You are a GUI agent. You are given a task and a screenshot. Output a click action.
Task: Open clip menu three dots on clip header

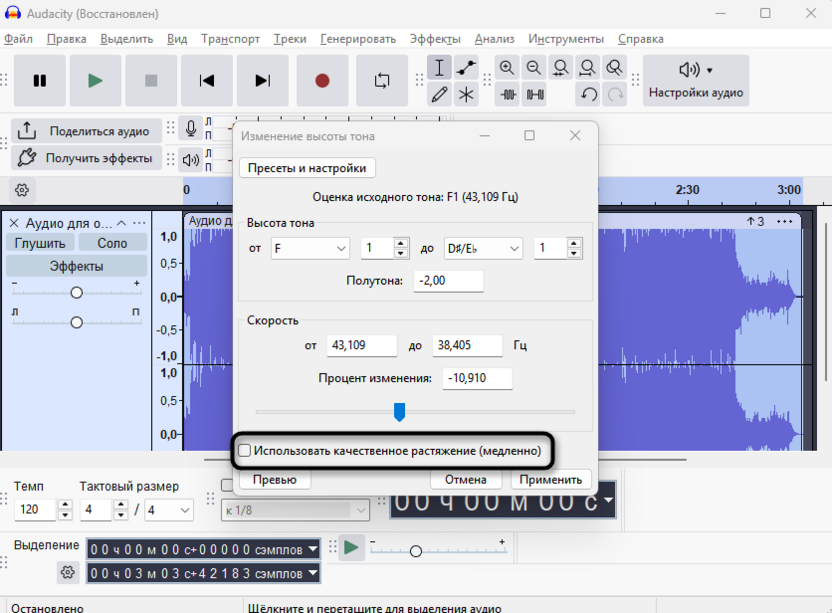pyautogui.click(x=784, y=221)
